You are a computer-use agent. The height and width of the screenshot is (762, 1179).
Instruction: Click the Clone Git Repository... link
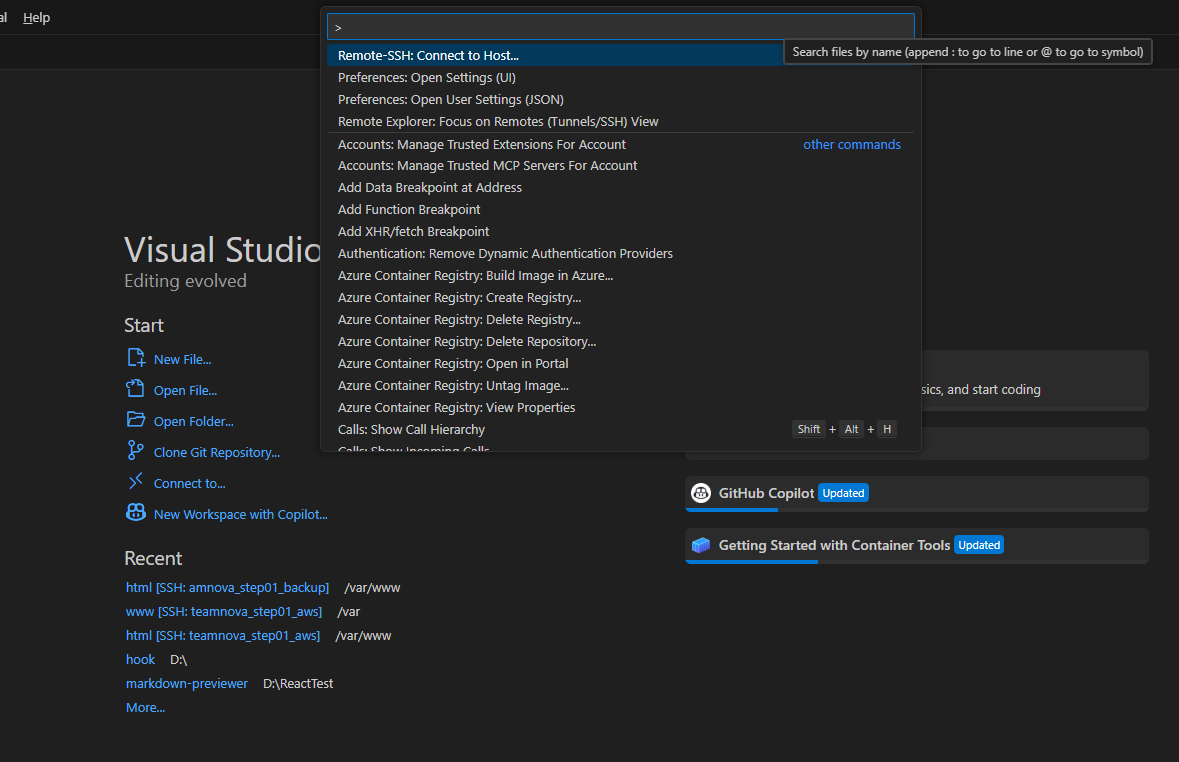click(x=217, y=452)
